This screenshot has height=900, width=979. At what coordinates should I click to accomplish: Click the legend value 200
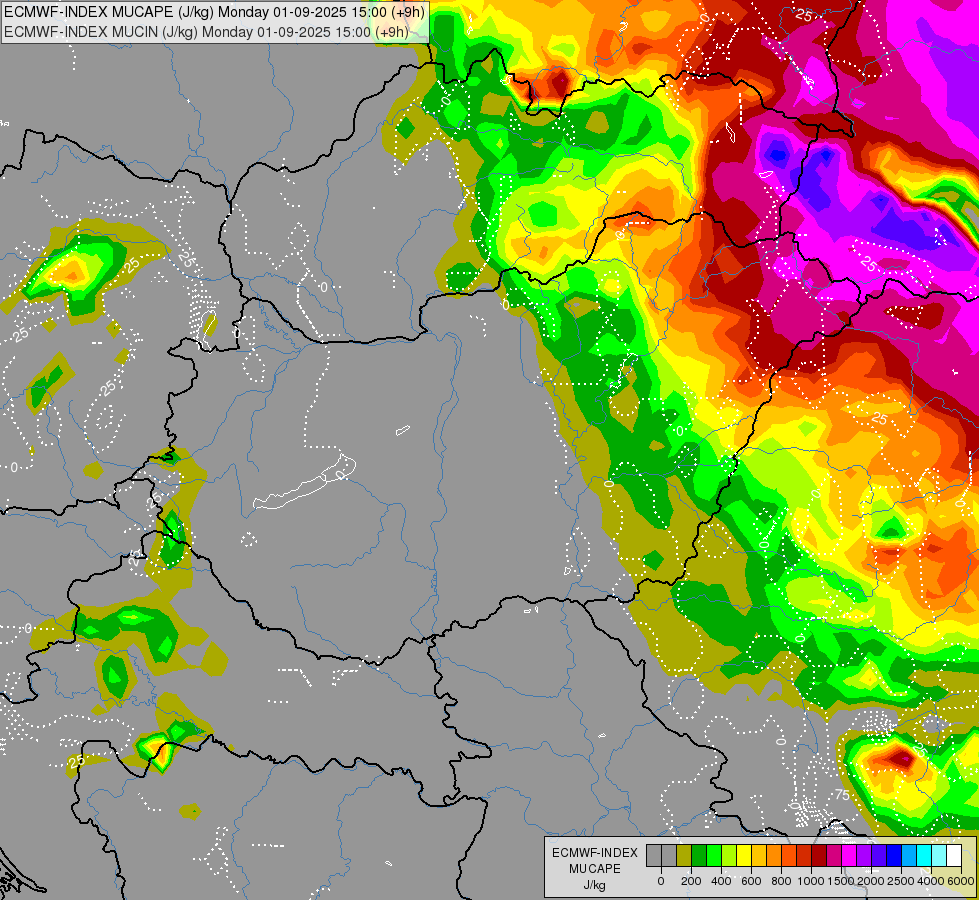691,881
